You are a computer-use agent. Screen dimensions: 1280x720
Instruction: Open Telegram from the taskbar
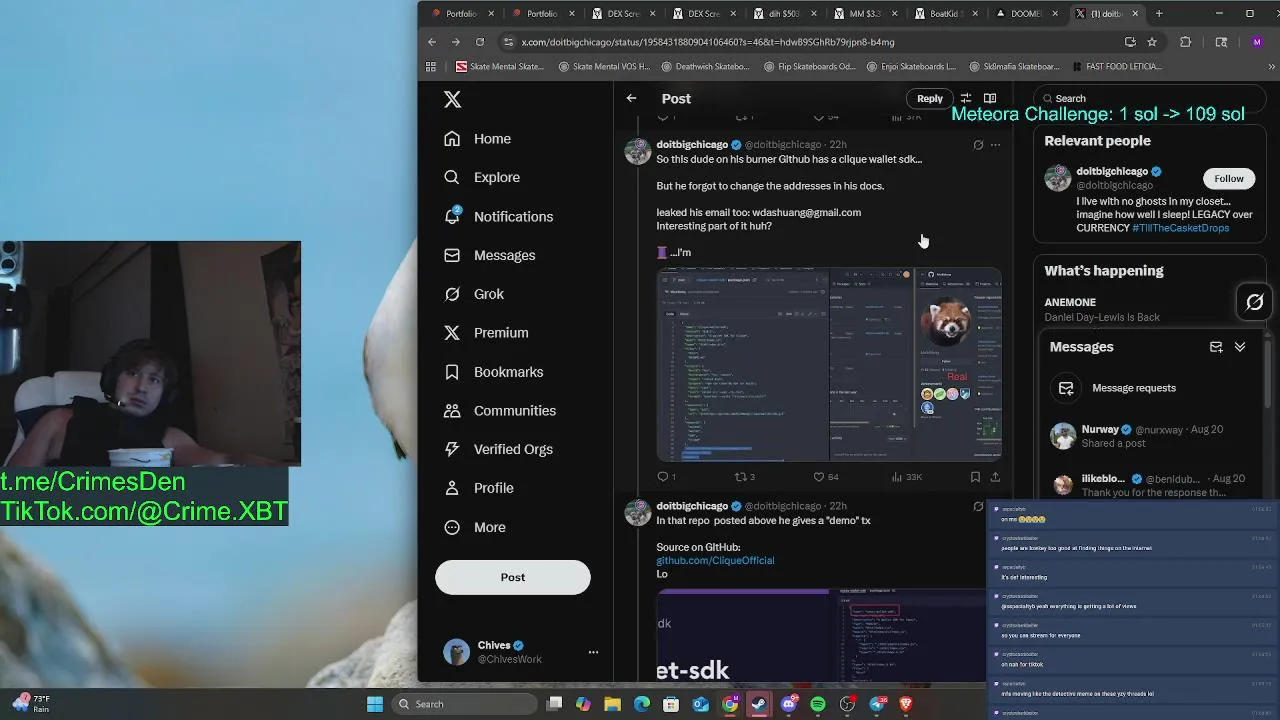(x=878, y=704)
